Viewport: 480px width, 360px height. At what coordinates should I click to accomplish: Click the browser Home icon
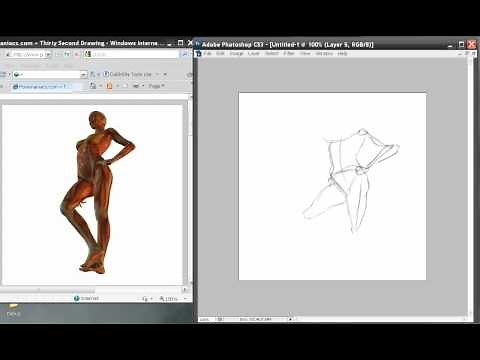click(93, 86)
